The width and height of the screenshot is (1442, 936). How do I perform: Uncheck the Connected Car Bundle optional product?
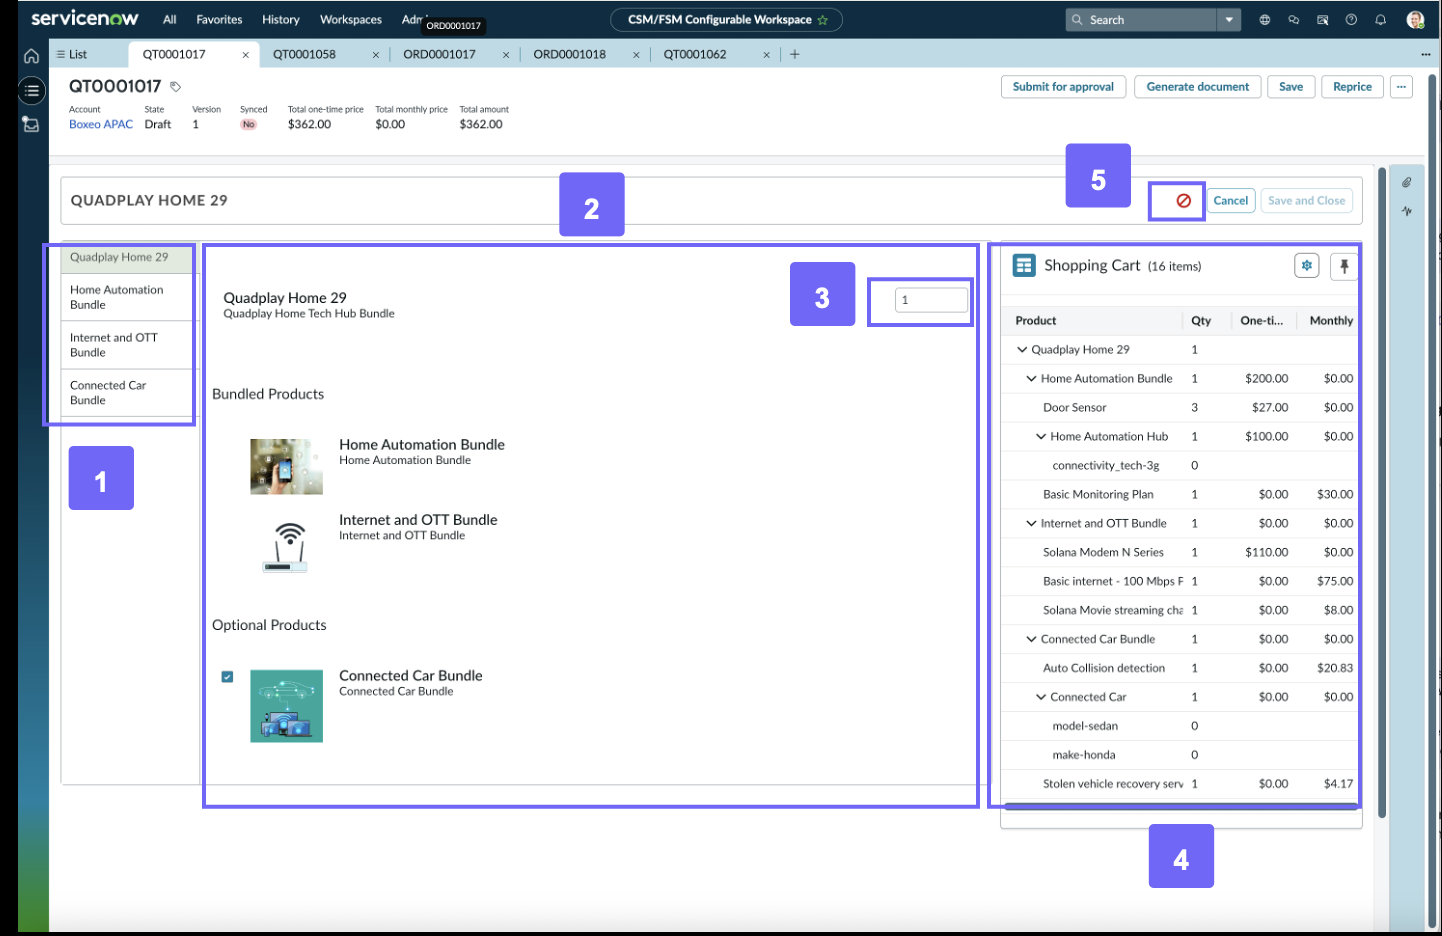pos(227,677)
